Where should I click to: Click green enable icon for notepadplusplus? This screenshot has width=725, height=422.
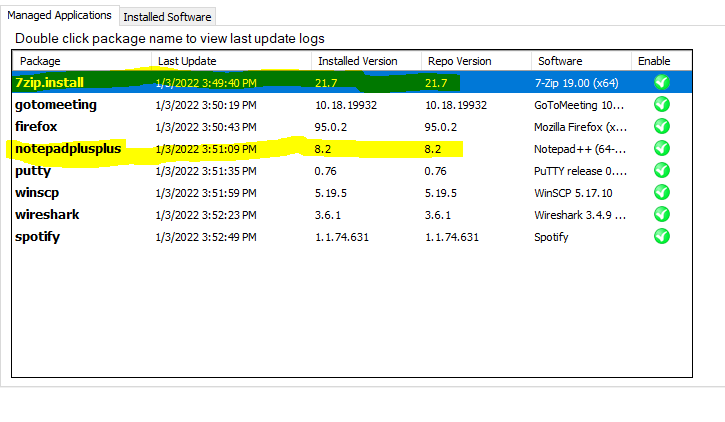(661, 148)
